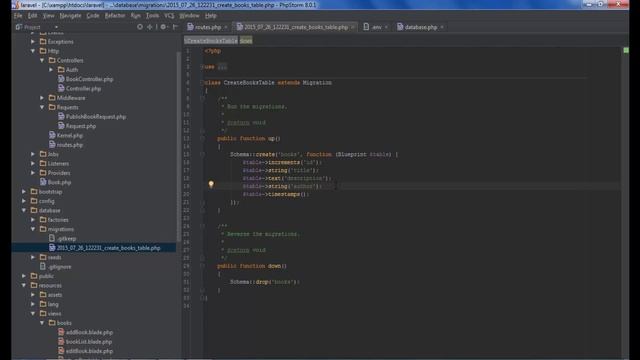Click the folder icon beside public
The width and height of the screenshot is (640, 360).
click(x=34, y=276)
